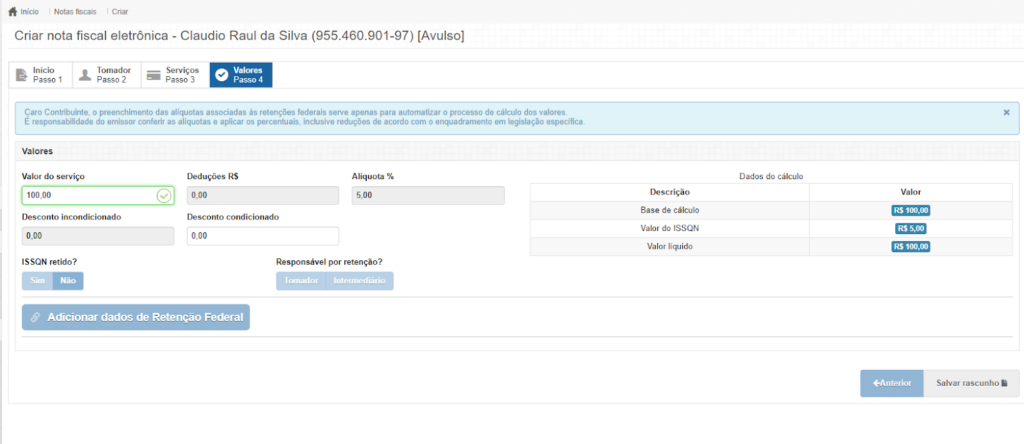Click Salvar rascunho button
Screen dimensions: 1024x444
pyautogui.click(x=971, y=383)
